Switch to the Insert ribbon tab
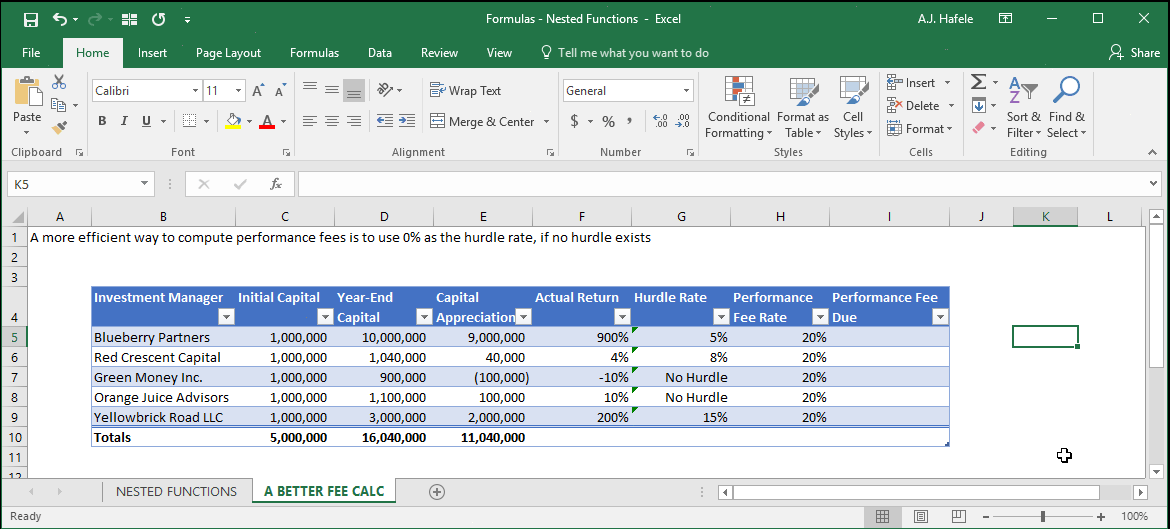 coord(152,53)
